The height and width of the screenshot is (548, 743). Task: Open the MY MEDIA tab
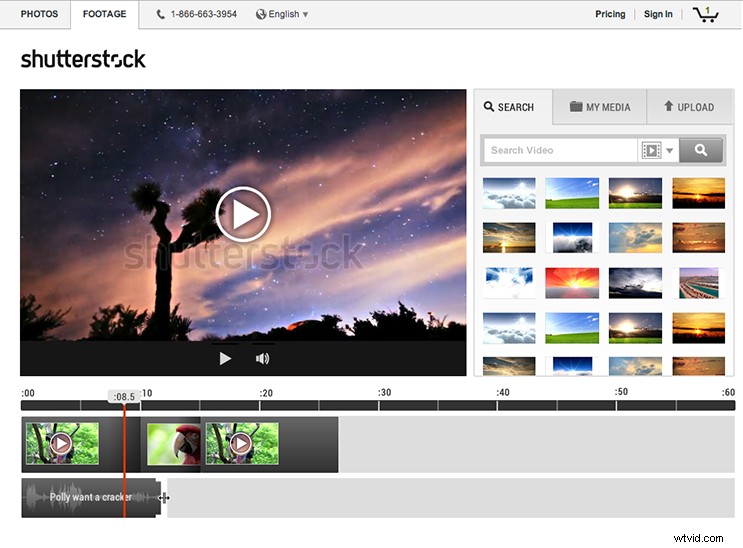click(600, 107)
